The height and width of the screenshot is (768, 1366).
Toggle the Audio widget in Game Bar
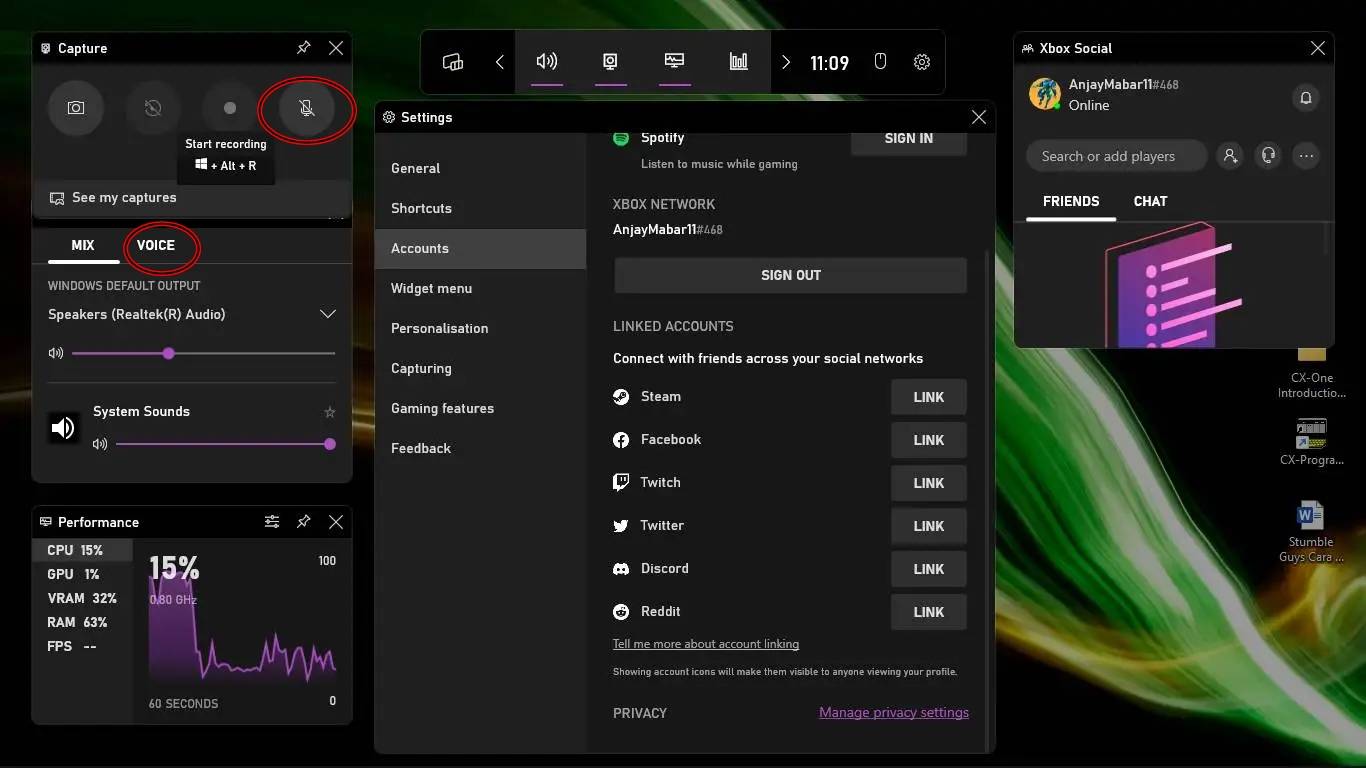click(x=547, y=62)
